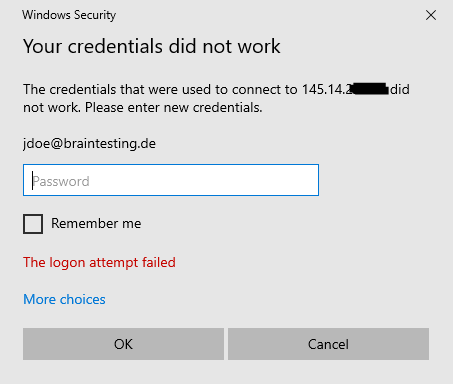453x384 pixels.
Task: Enable the Remember me checkbox
Action: pyautogui.click(x=33, y=224)
